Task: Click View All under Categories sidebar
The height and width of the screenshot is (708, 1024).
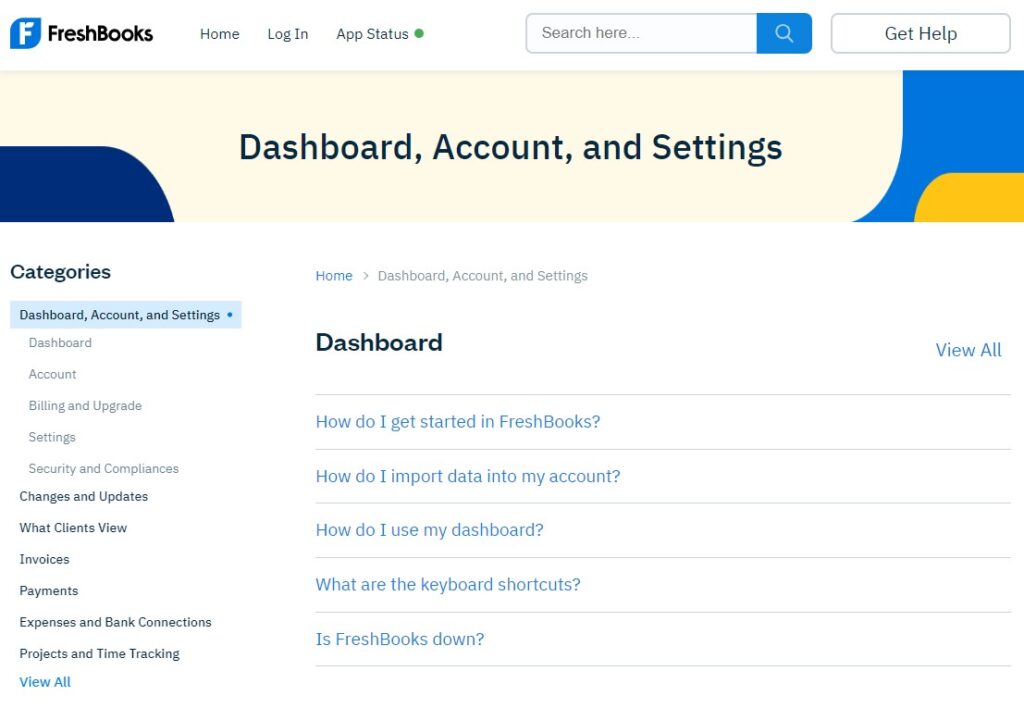Action: [45, 682]
